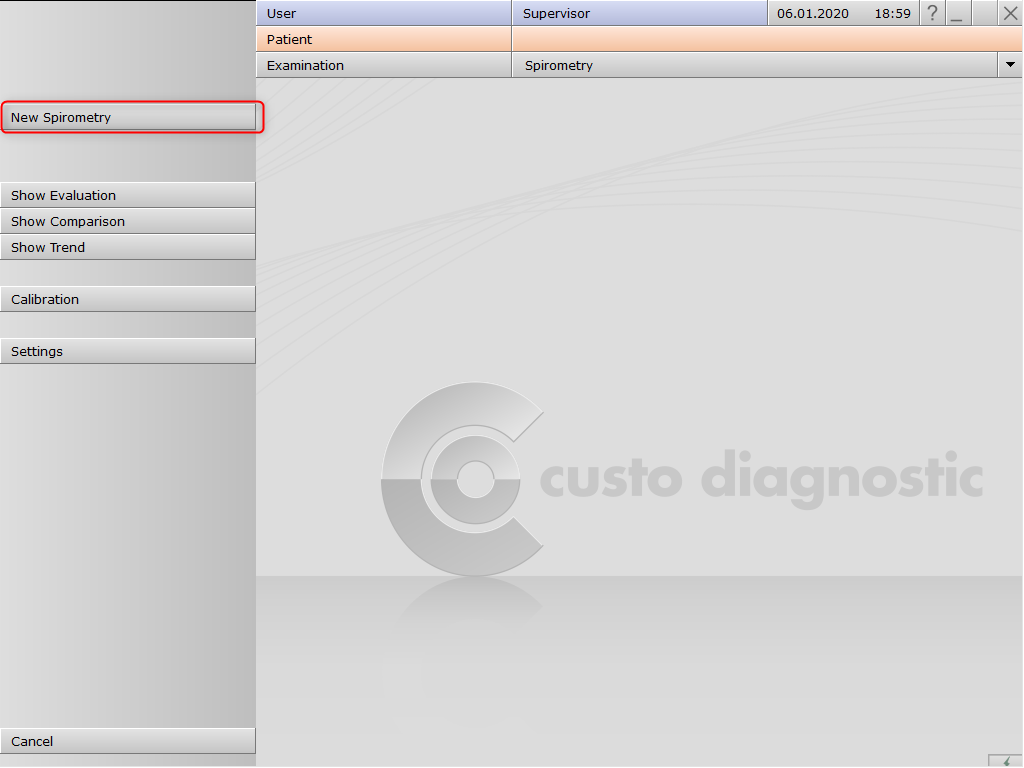Select the Patient header button
The image size is (1024, 768).
point(384,39)
